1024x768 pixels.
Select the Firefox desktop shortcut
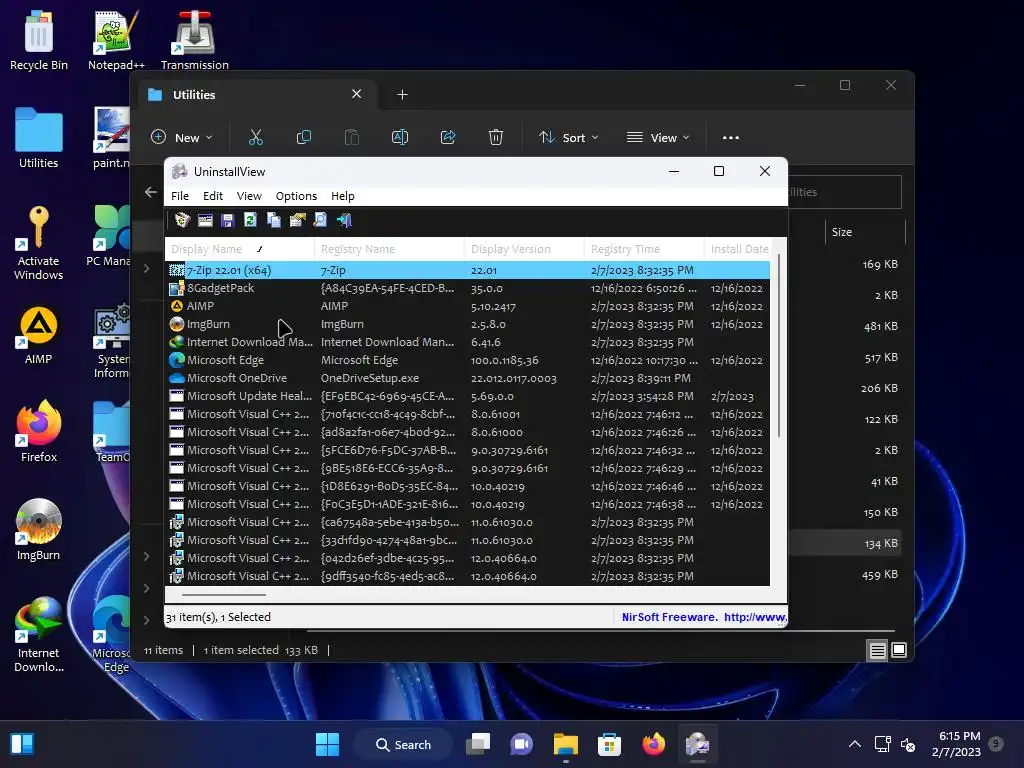tap(39, 432)
